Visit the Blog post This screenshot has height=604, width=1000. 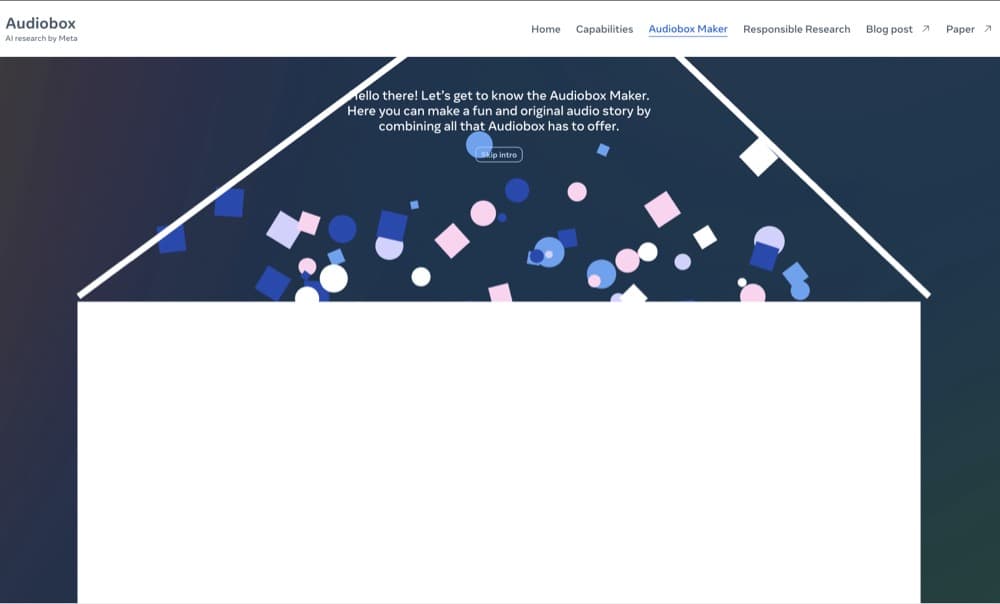(889, 29)
